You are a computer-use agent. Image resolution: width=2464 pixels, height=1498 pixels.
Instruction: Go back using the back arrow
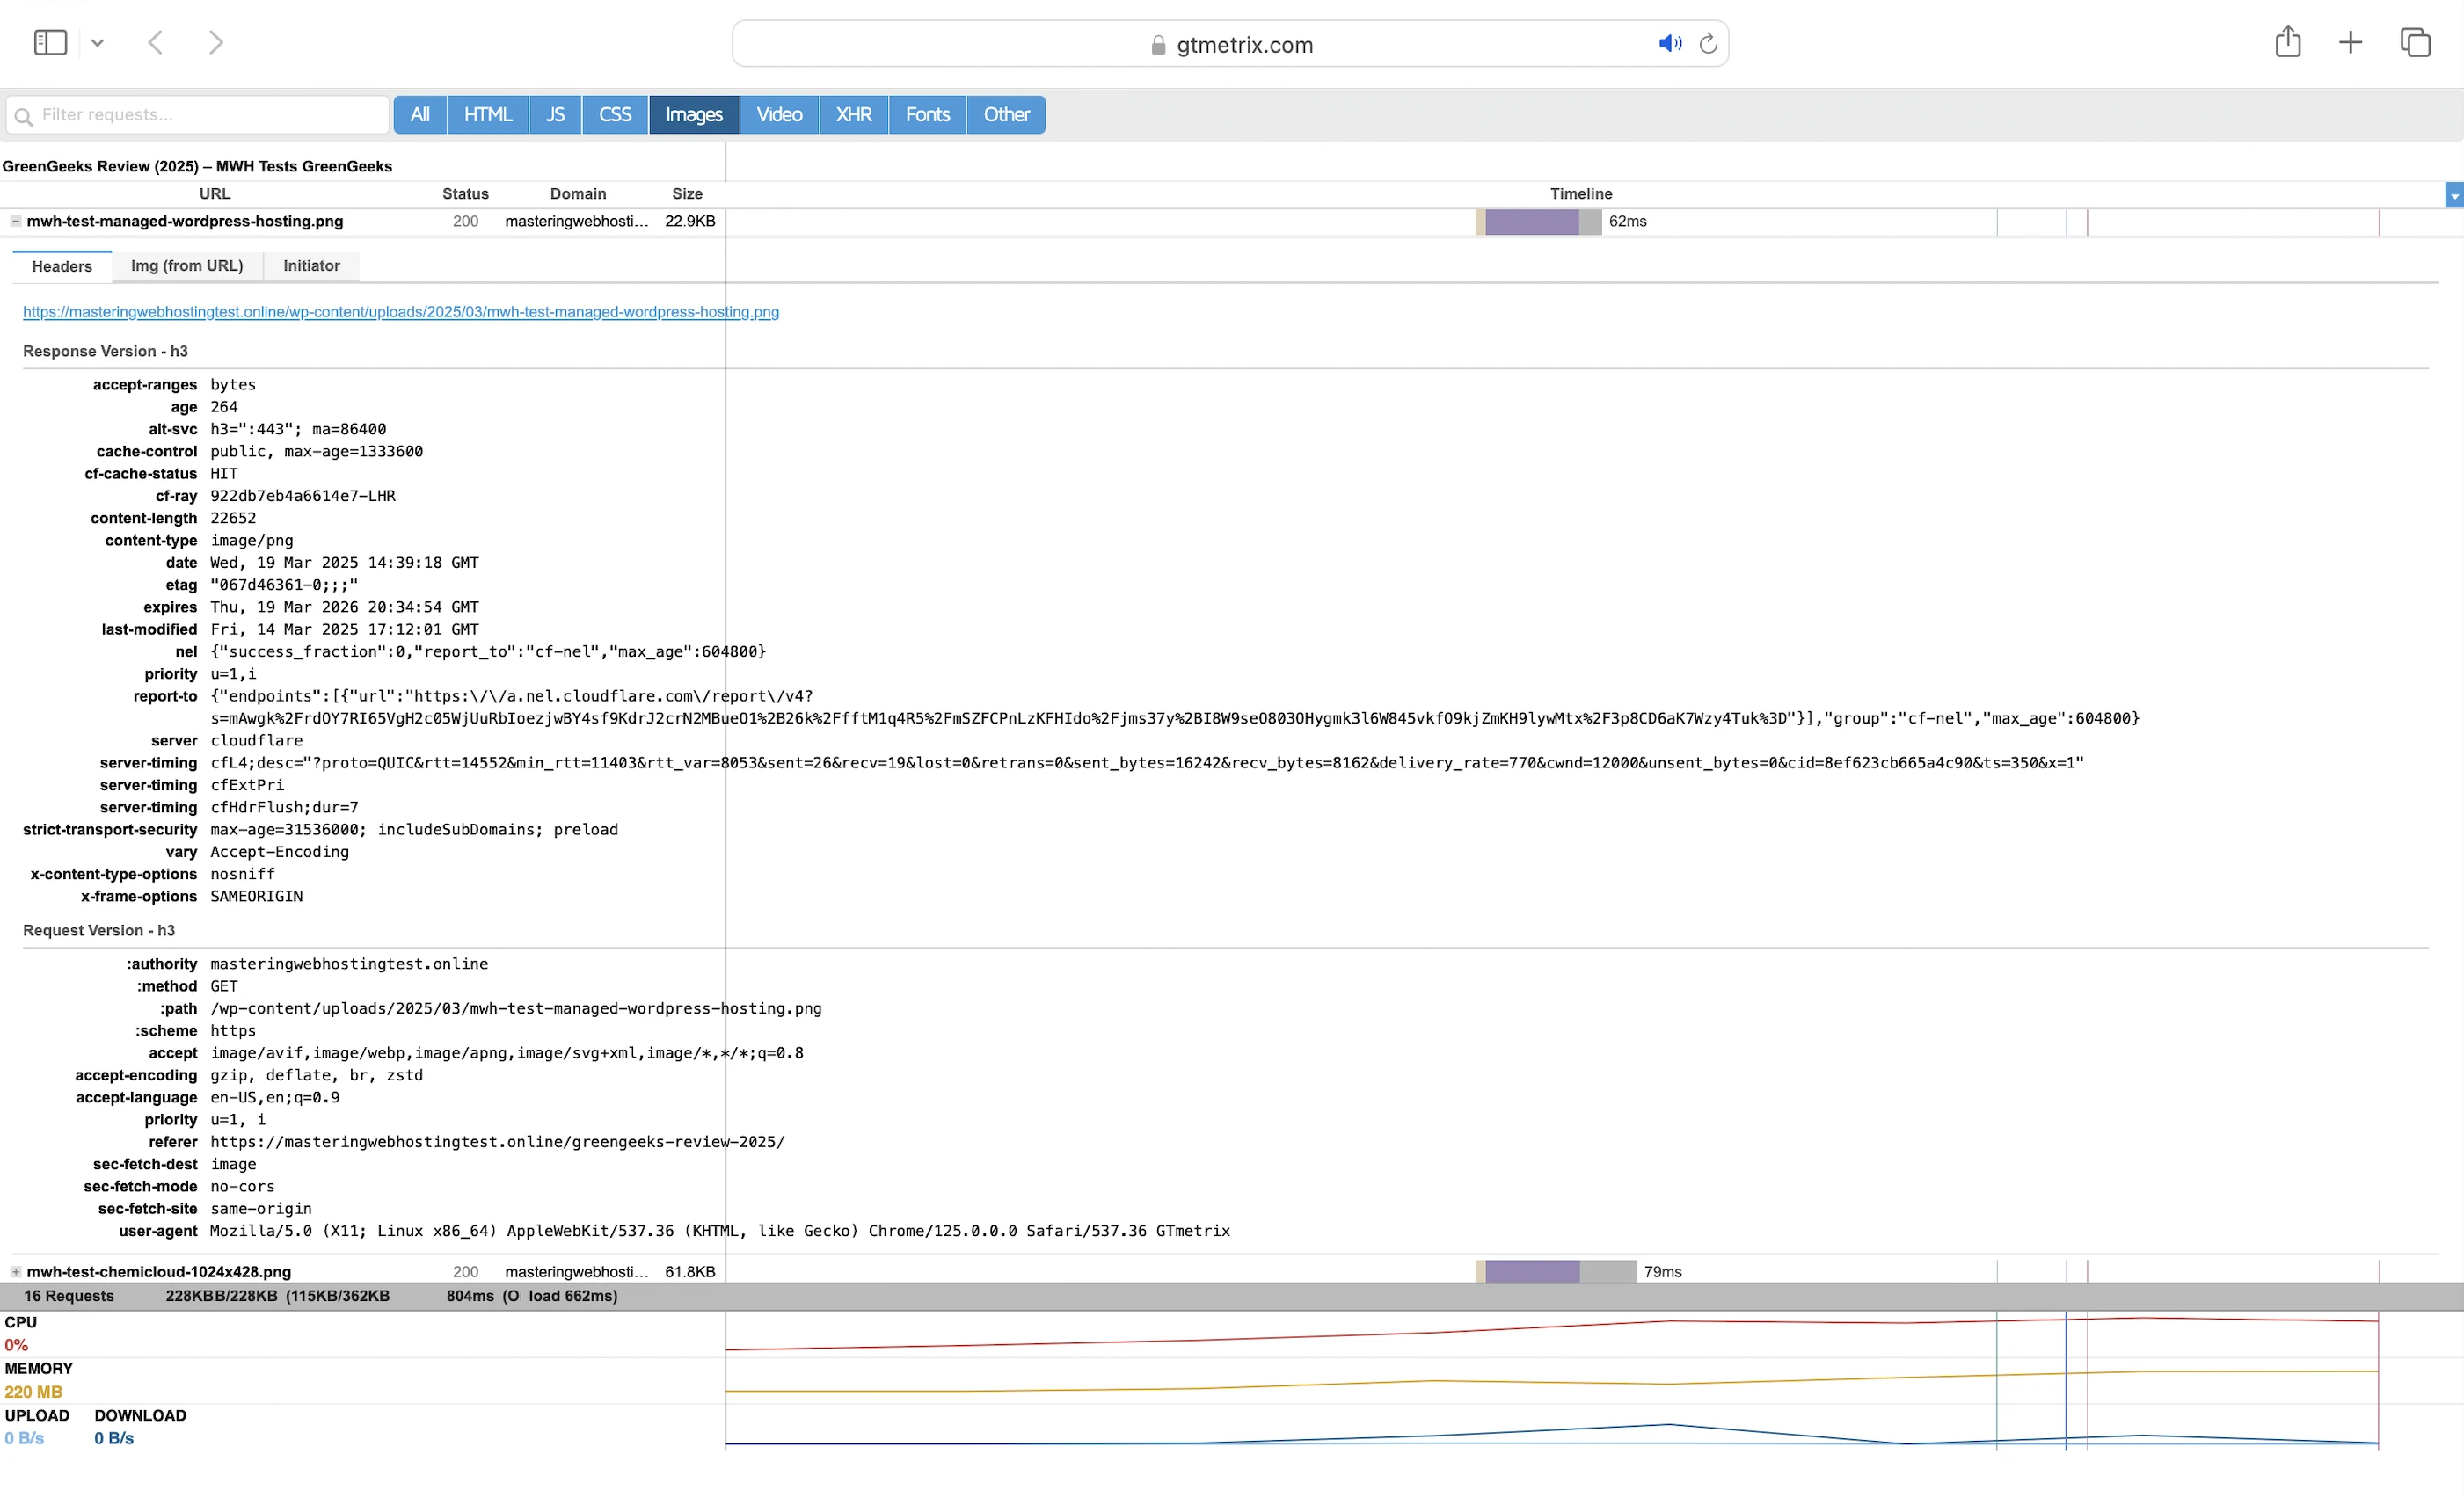[x=155, y=42]
